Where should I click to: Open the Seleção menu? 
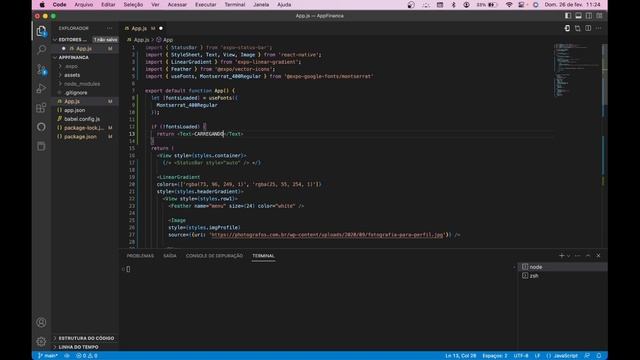click(x=133, y=5)
